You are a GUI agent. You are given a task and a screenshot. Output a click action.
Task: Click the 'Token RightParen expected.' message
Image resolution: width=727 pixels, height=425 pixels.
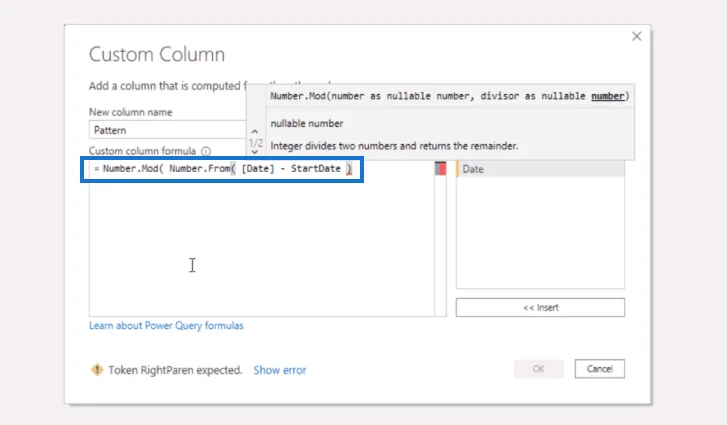tap(175, 370)
